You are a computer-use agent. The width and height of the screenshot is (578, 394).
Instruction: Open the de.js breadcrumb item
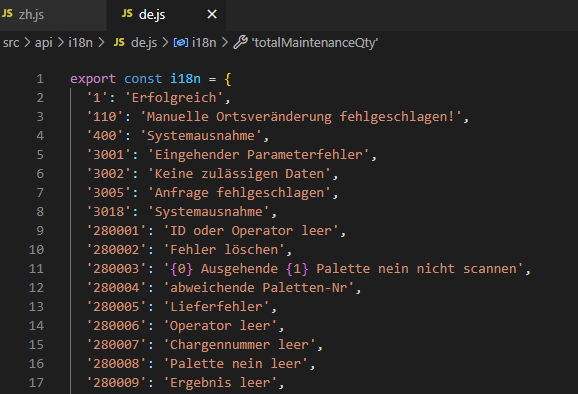click(x=144, y=43)
